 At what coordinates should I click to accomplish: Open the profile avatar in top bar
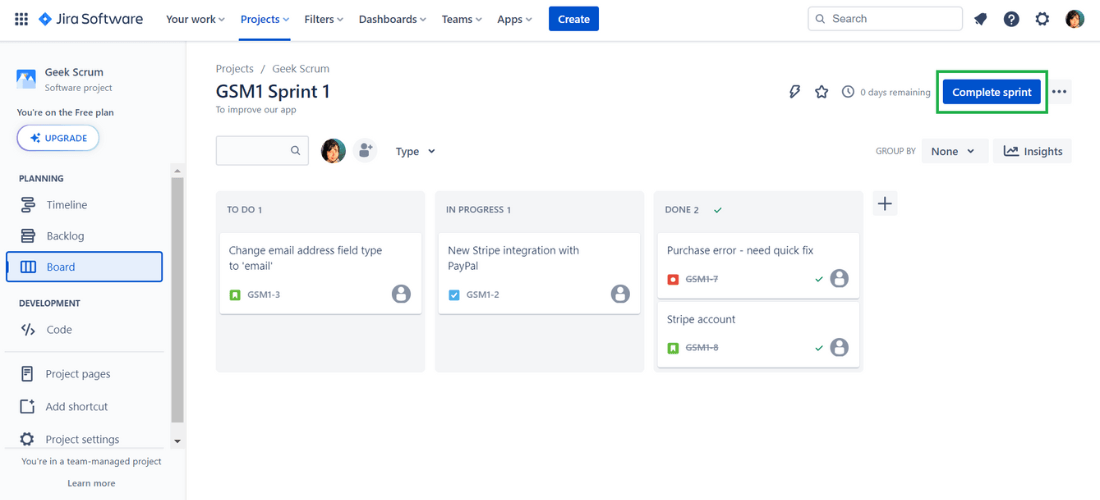[x=1075, y=19]
